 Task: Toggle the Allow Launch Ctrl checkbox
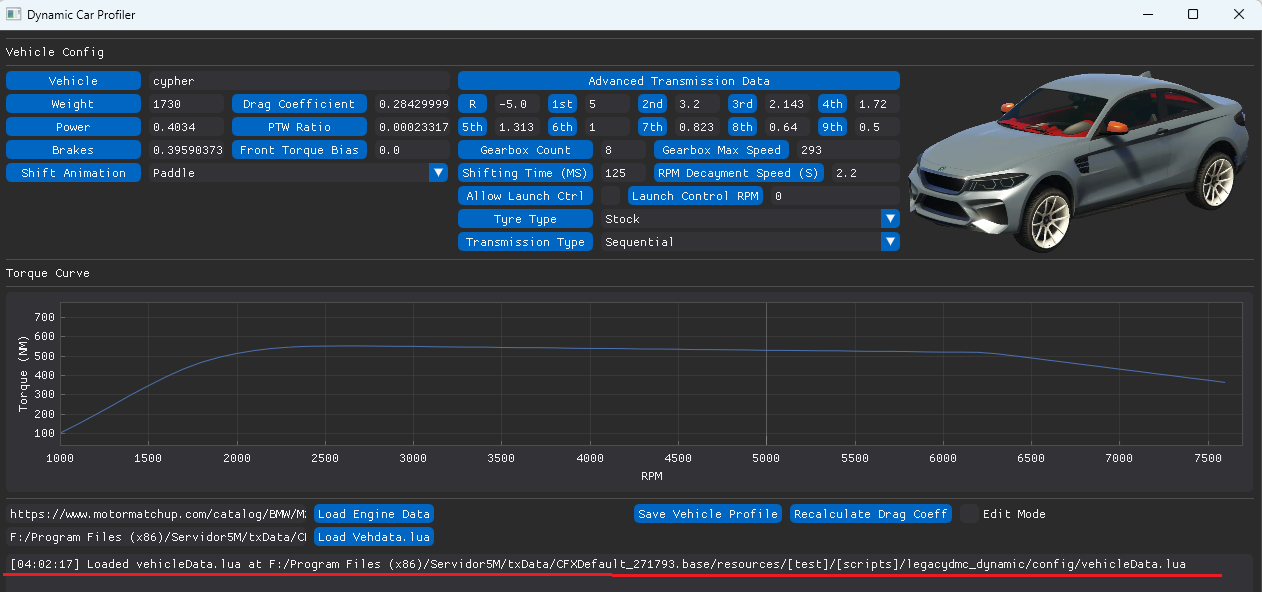click(610, 196)
